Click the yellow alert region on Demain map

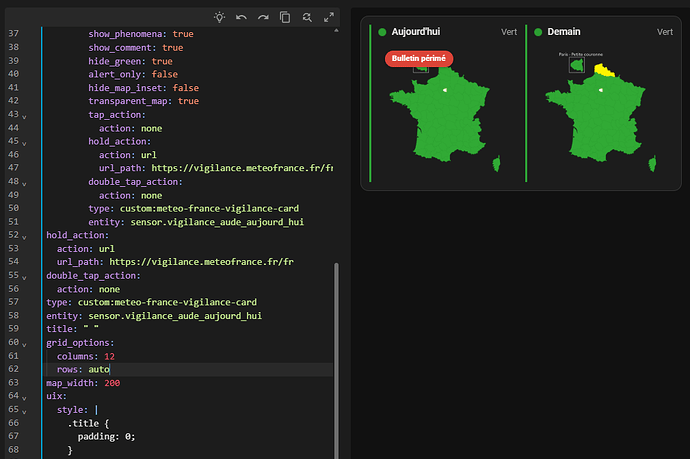[x=604, y=70]
